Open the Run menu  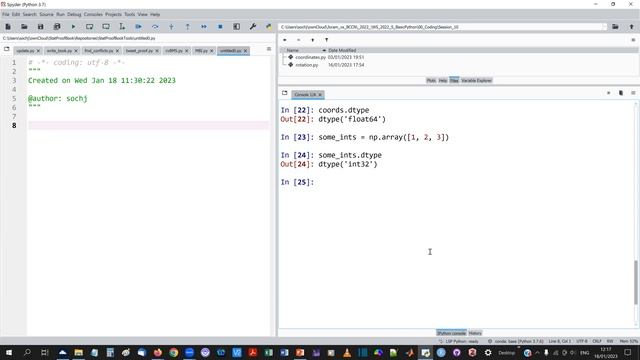tap(60, 14)
